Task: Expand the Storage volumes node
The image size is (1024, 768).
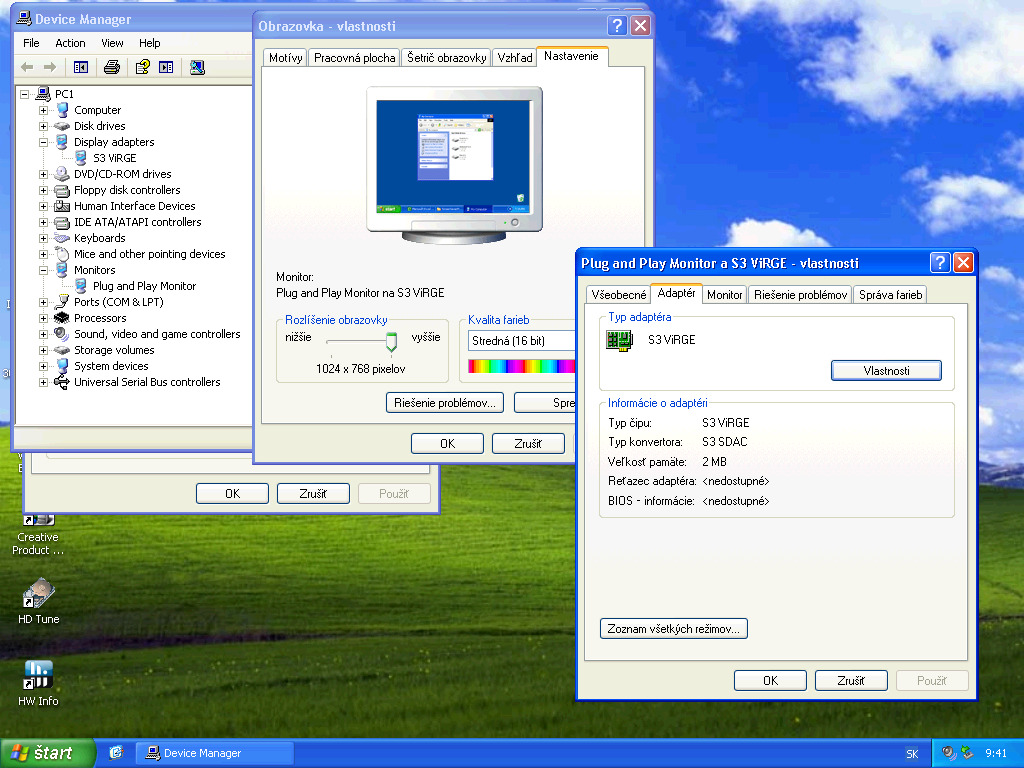Action: pyautogui.click(x=43, y=350)
